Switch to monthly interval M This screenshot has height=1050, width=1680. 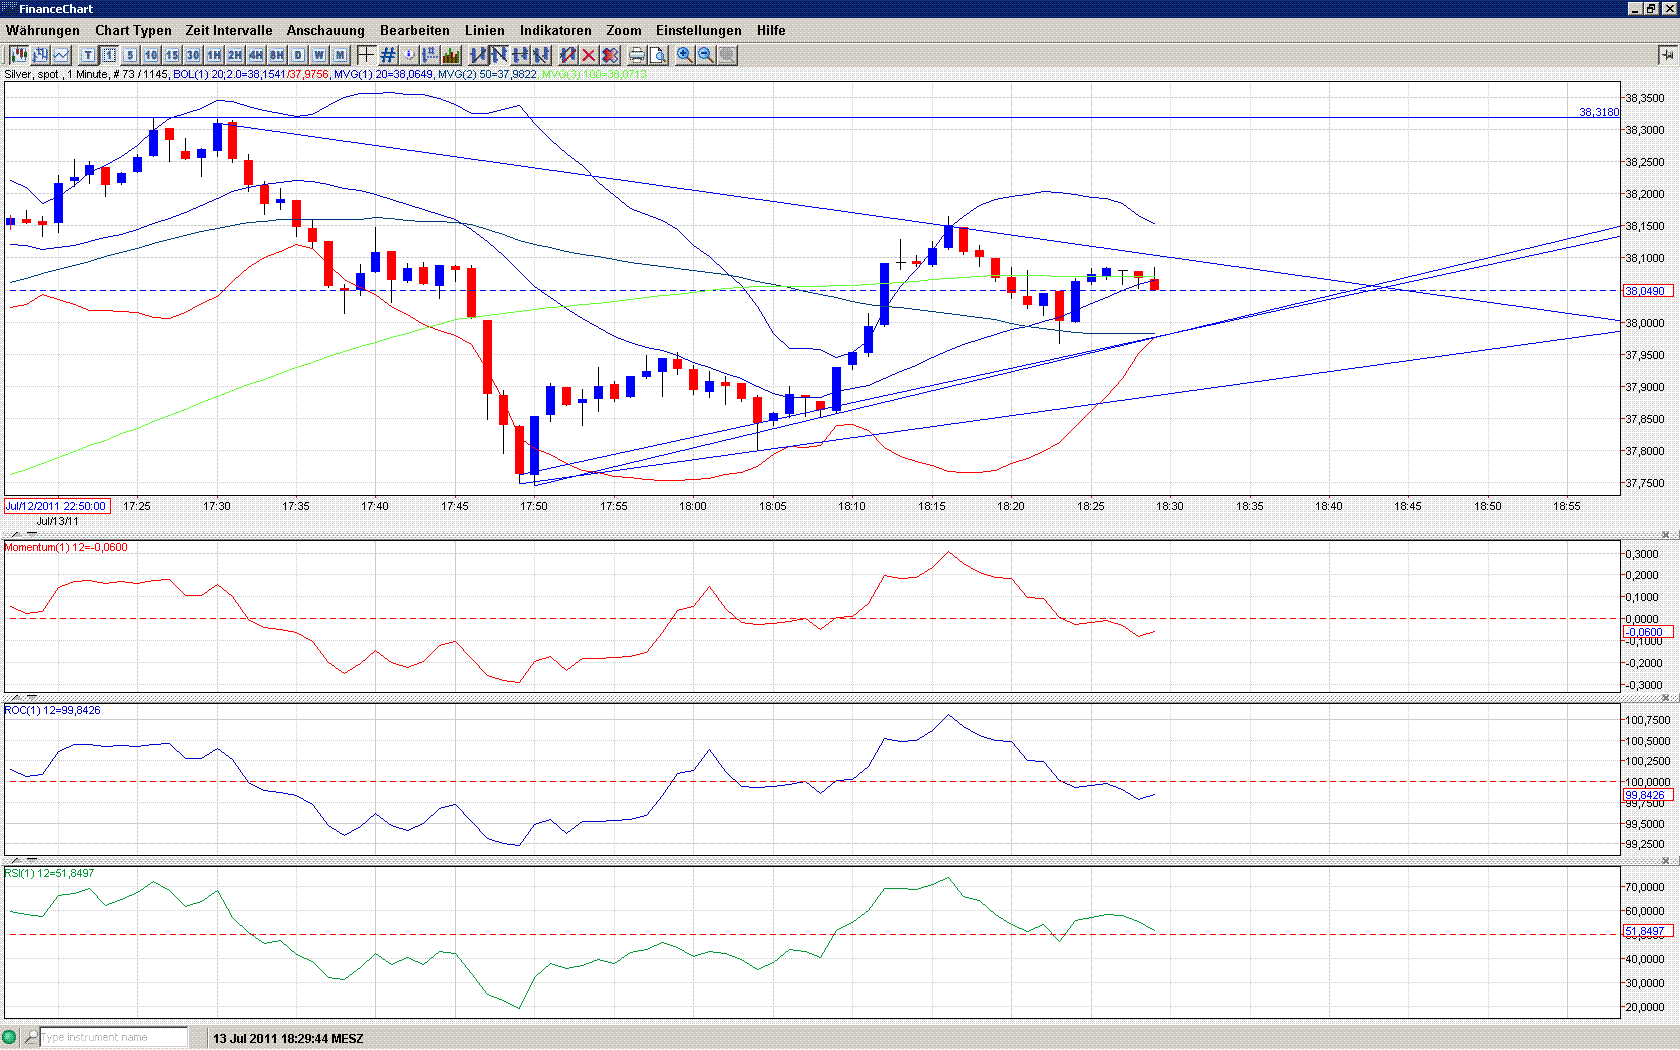[x=340, y=55]
